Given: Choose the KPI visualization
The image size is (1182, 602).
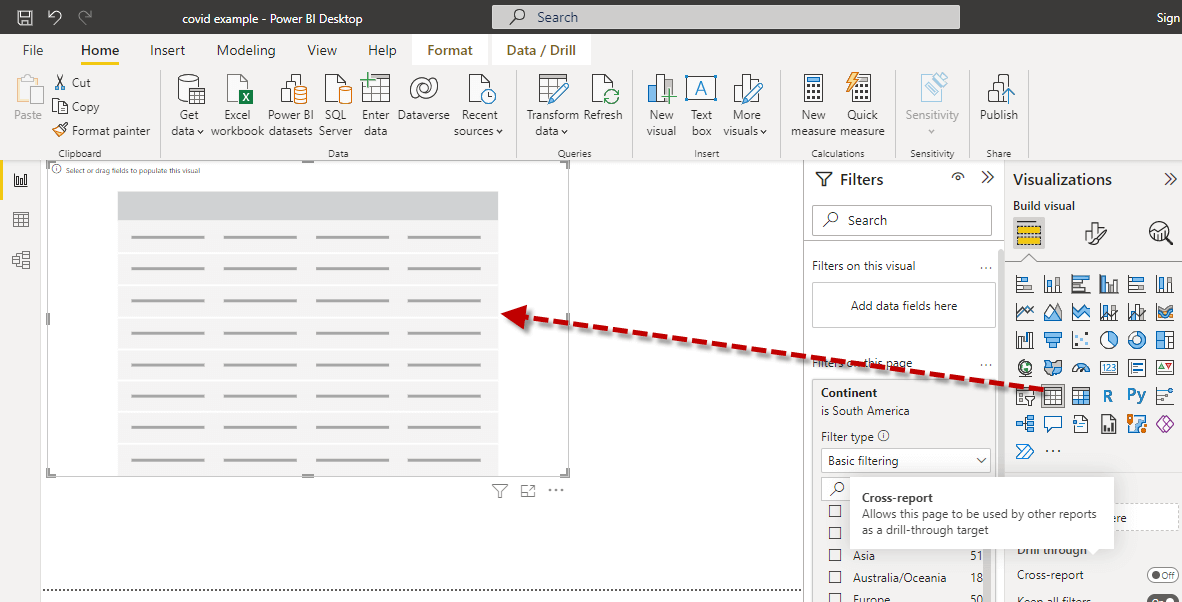Looking at the screenshot, I should (x=1165, y=368).
